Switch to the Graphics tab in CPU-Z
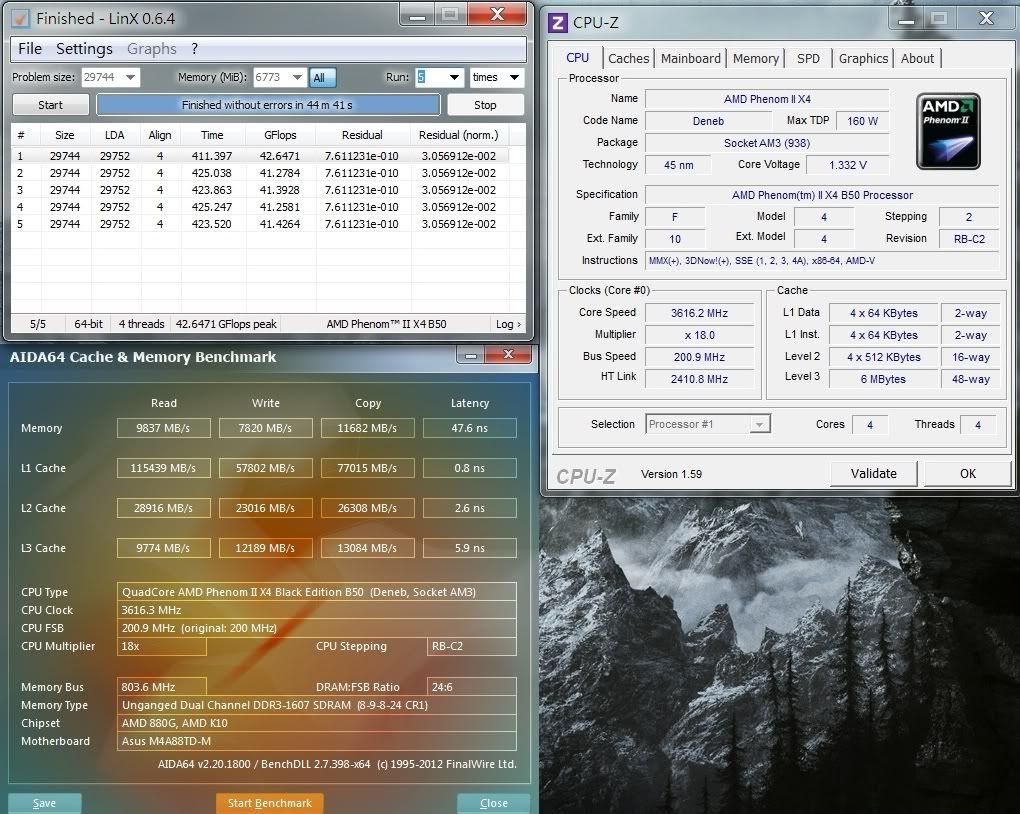The width and height of the screenshot is (1020, 814). coord(863,59)
